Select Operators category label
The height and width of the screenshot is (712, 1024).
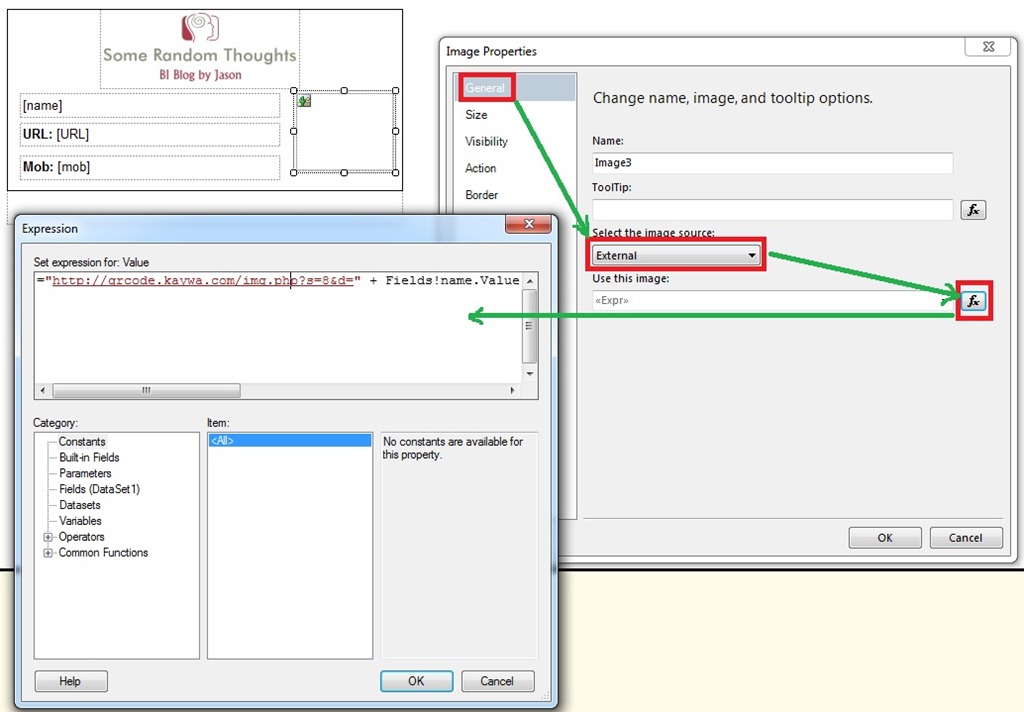pyautogui.click(x=82, y=536)
